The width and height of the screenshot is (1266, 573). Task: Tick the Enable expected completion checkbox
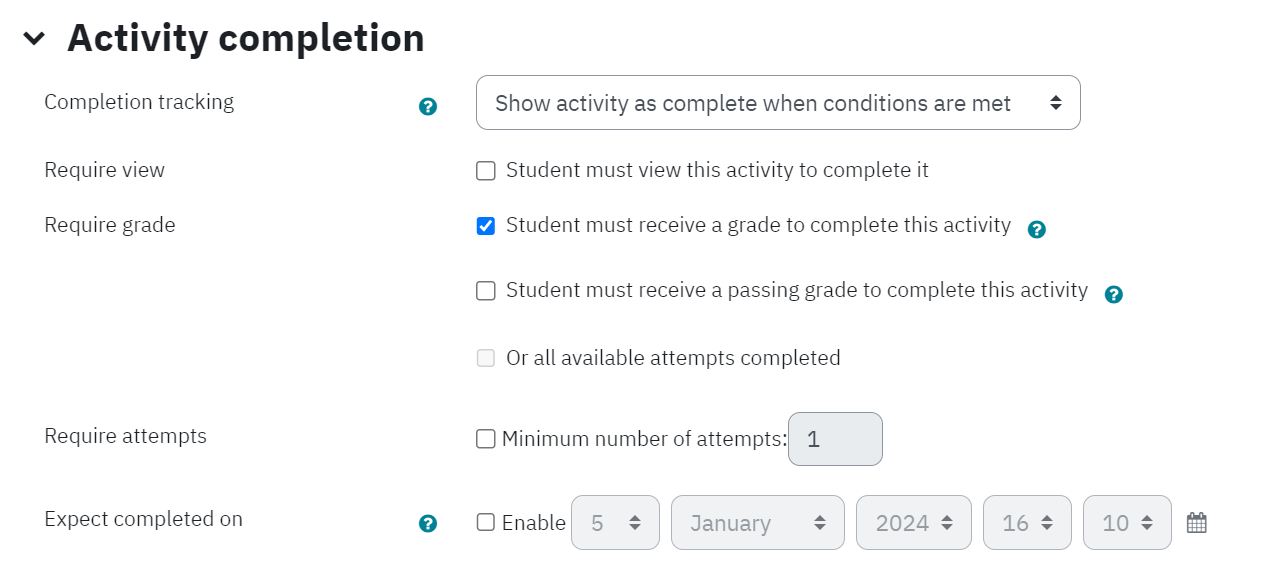486,522
